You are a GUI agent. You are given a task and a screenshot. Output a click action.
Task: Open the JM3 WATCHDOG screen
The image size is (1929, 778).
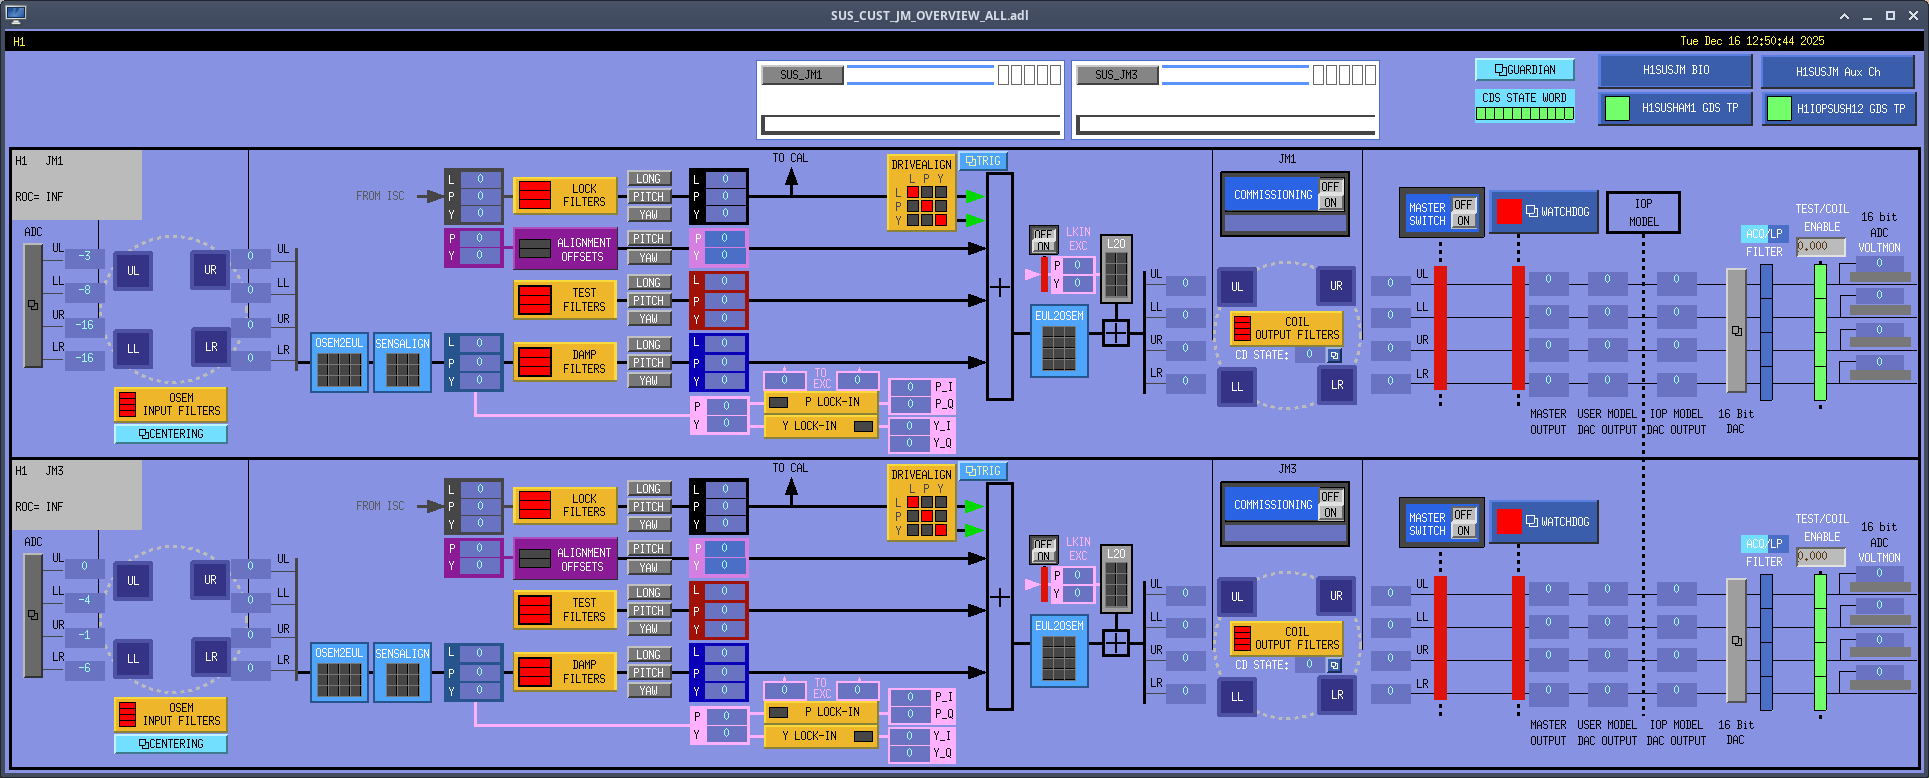click(1544, 522)
